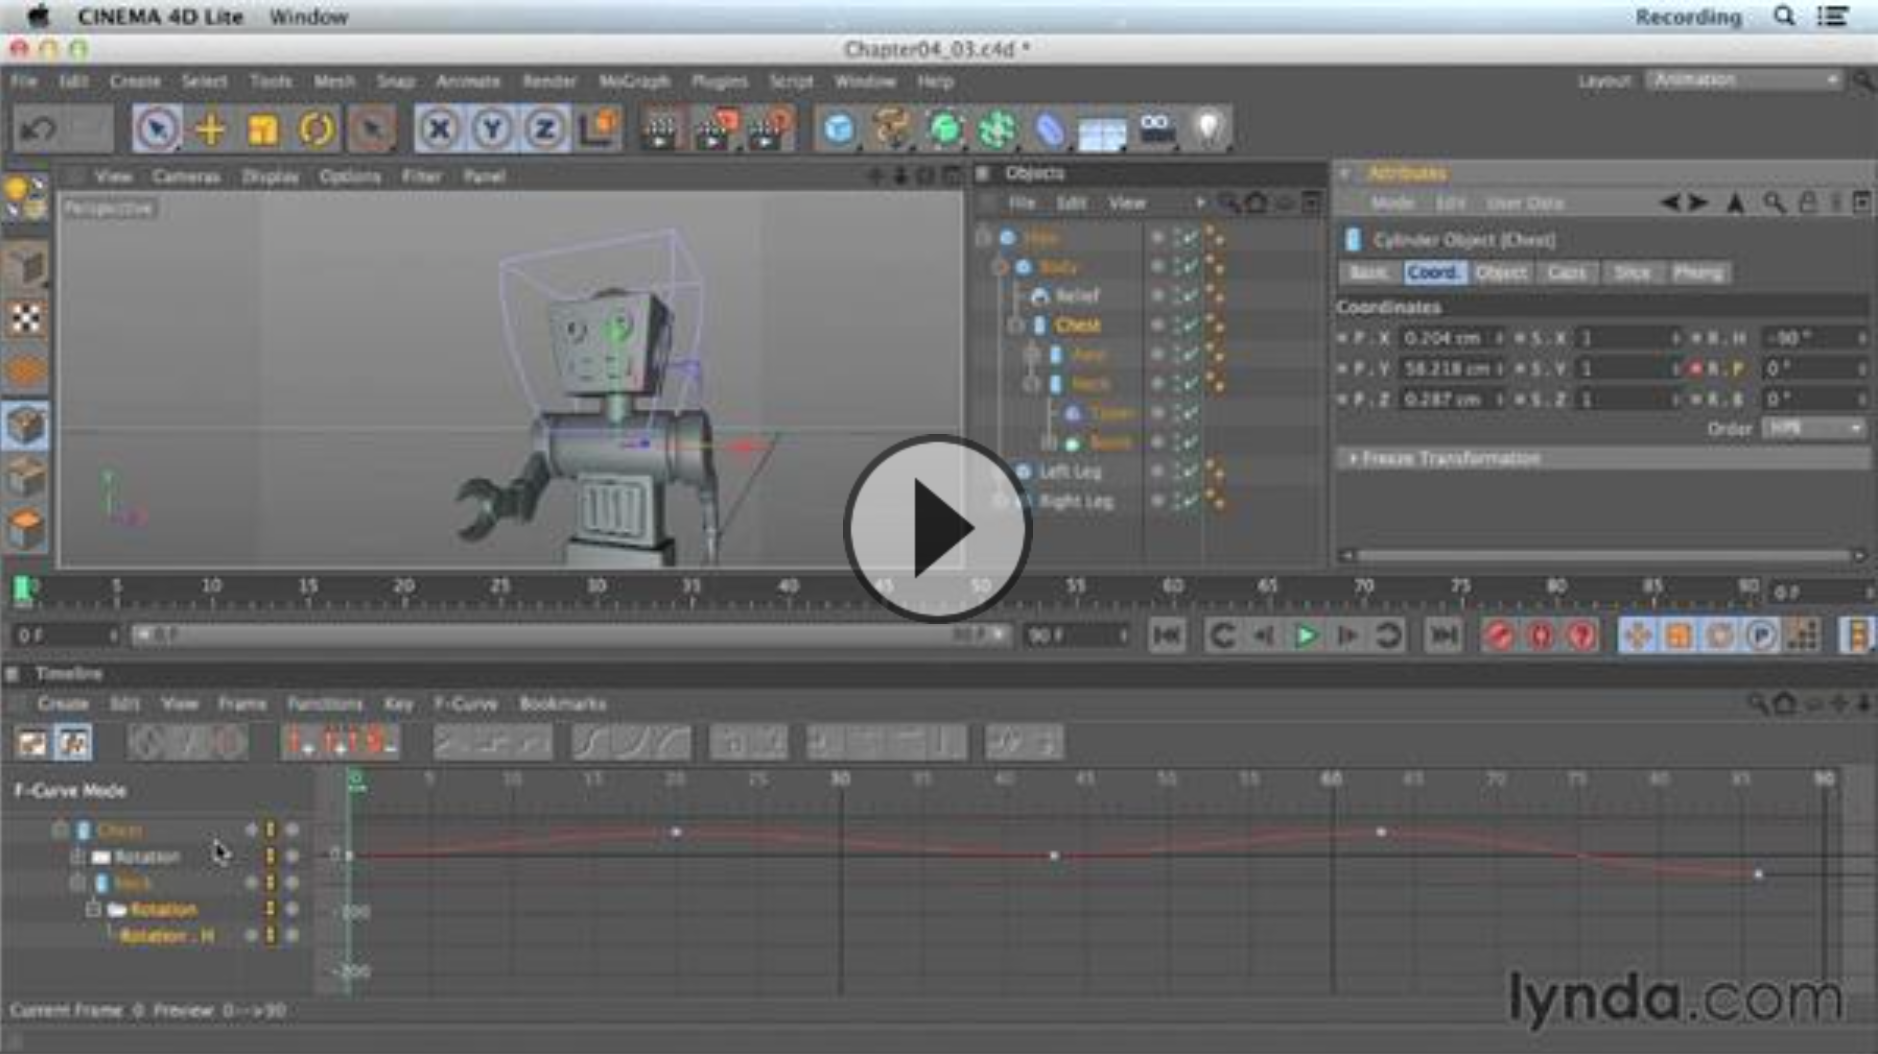The width and height of the screenshot is (1878, 1054).
Task: Open the MoGraph menu
Action: tap(634, 81)
